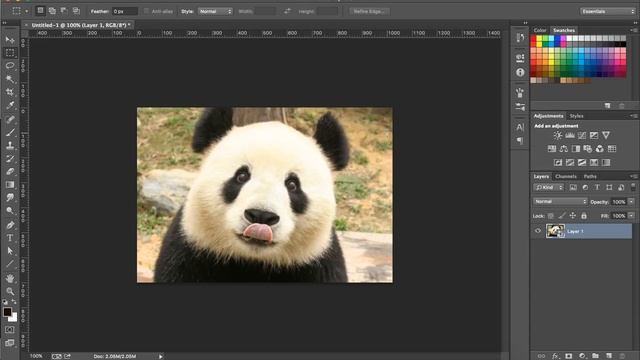
Task: Select the Hand tool
Action: pos(10,278)
